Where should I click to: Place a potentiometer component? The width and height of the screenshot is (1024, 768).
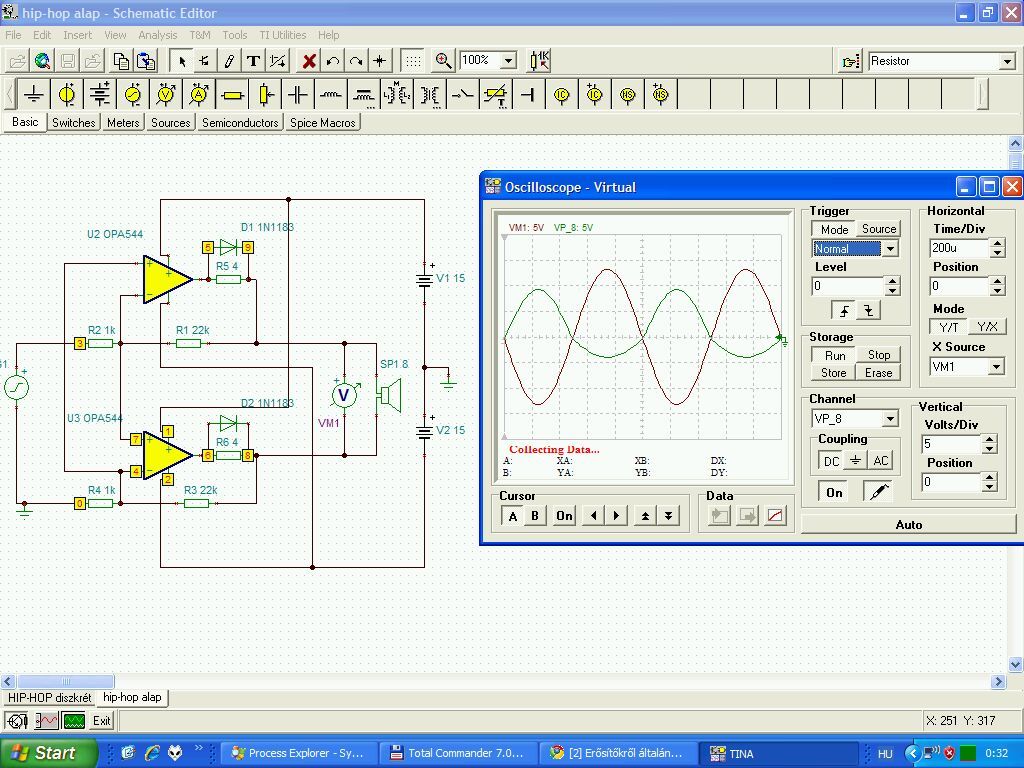265,95
